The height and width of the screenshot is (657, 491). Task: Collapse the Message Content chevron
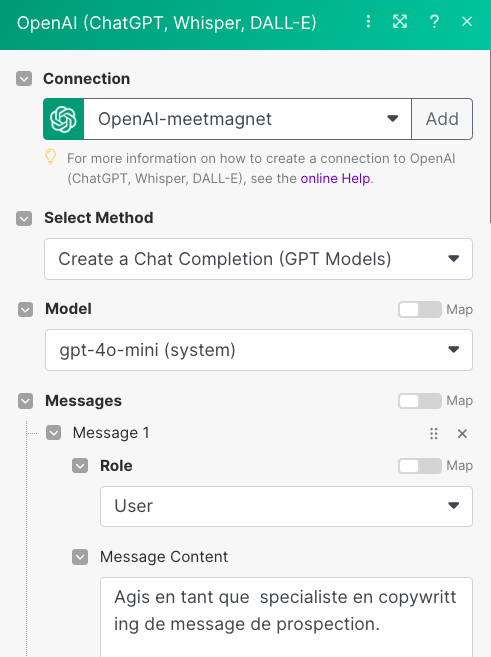(80, 557)
